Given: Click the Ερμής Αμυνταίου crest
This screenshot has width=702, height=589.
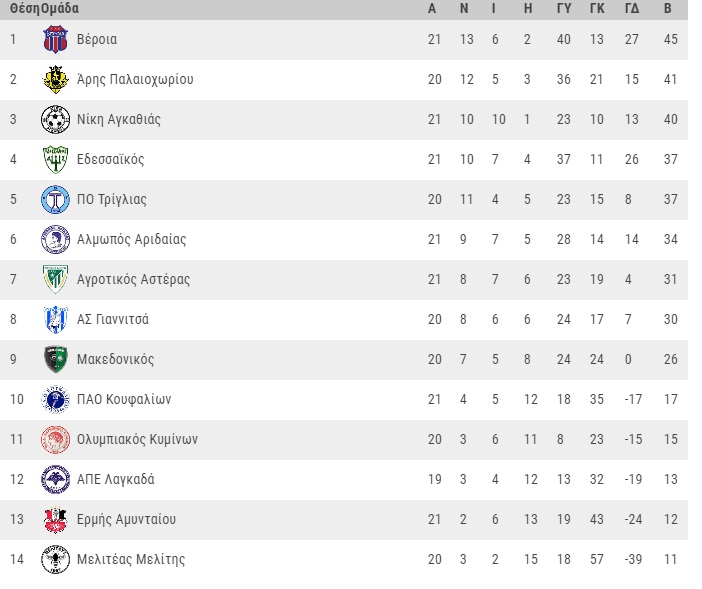Looking at the screenshot, I should click(x=56, y=520).
